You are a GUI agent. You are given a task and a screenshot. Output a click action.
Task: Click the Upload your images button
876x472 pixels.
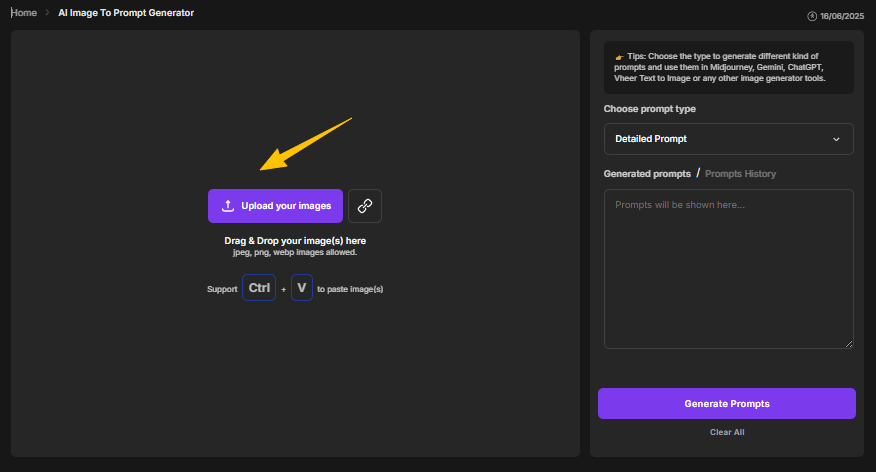click(275, 206)
